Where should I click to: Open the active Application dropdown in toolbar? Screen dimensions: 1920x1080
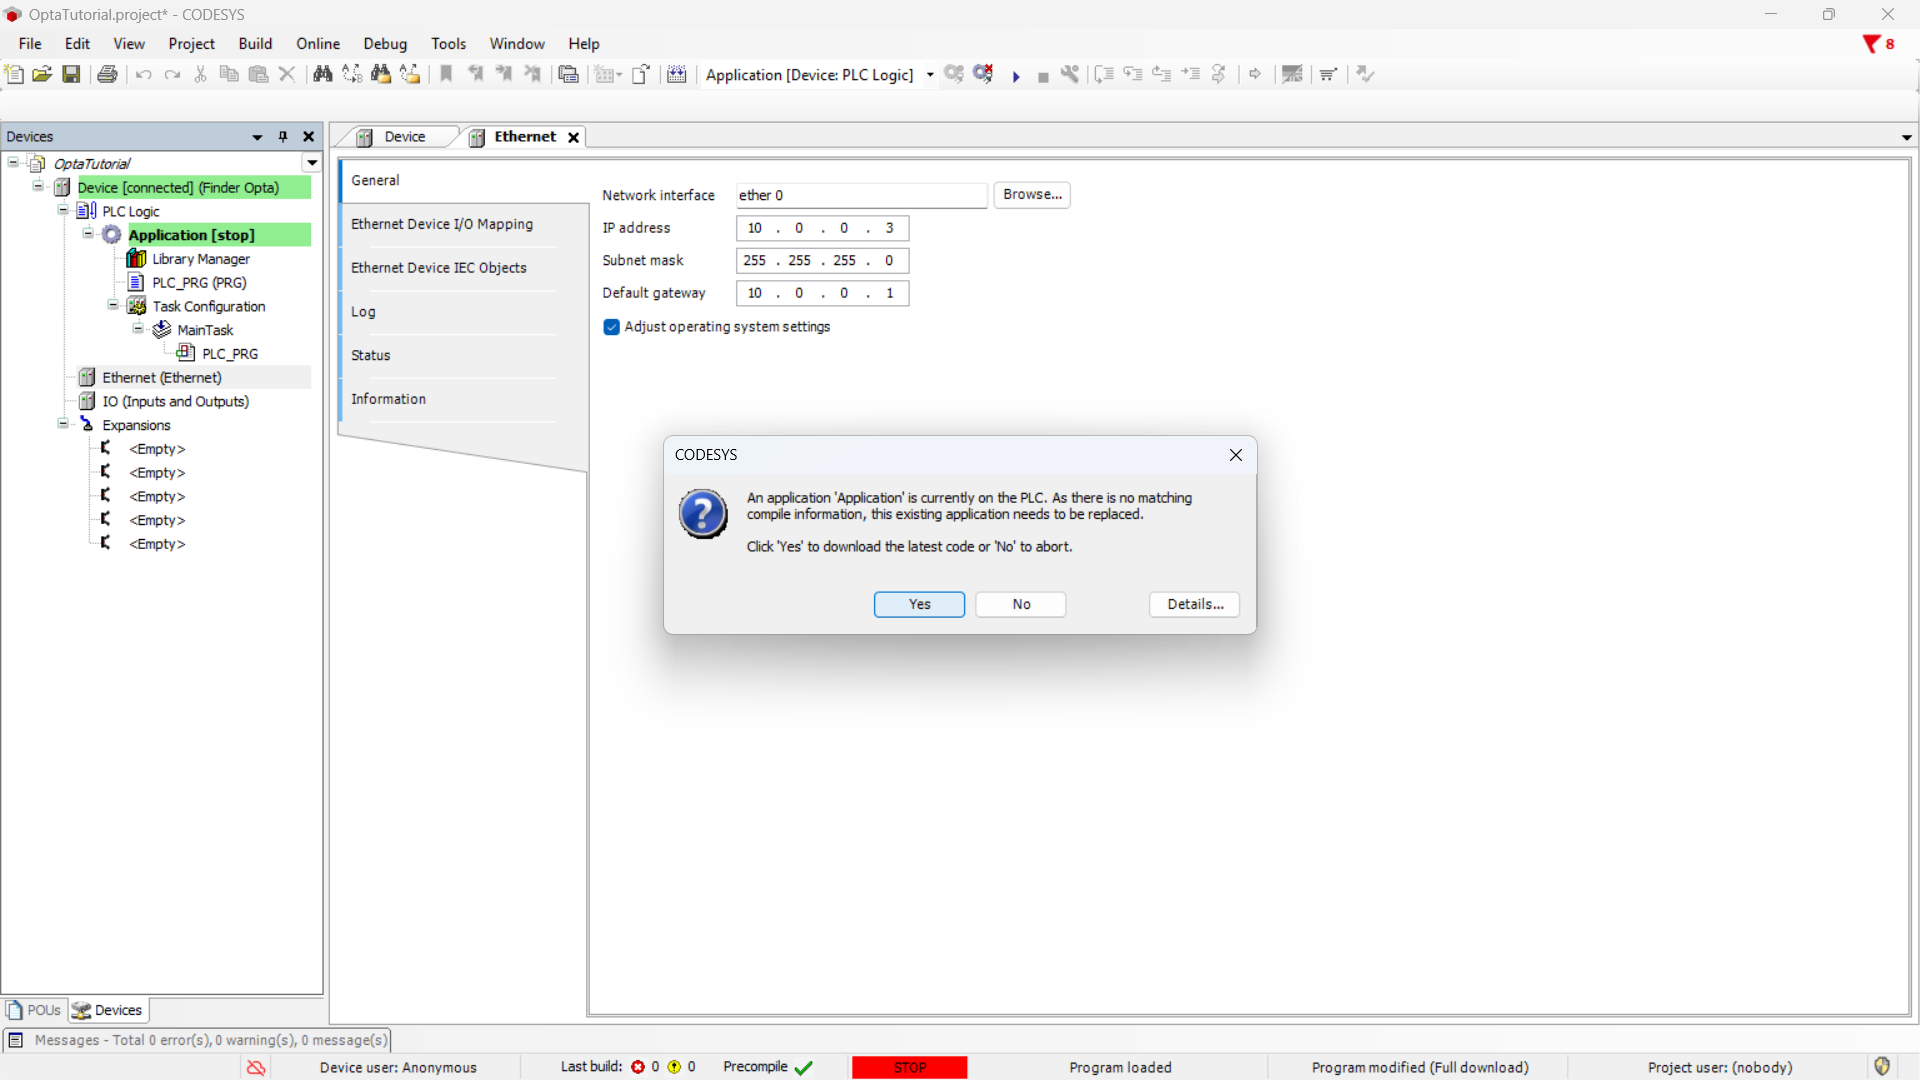pos(930,75)
